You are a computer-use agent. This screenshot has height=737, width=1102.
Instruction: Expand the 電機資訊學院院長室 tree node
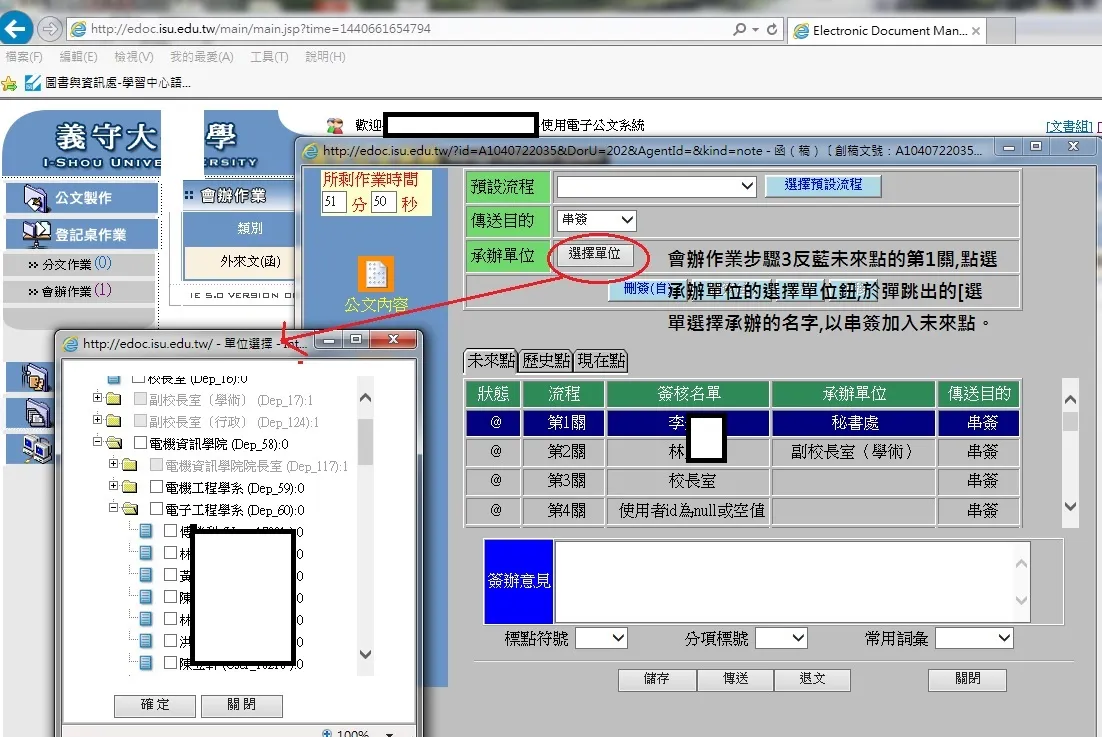[x=114, y=464]
